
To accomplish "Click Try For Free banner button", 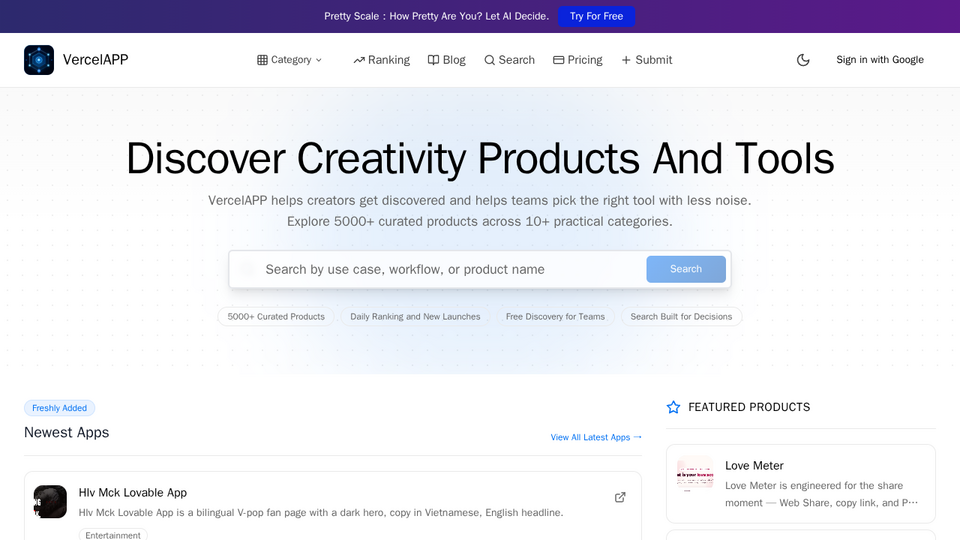I will point(596,17).
